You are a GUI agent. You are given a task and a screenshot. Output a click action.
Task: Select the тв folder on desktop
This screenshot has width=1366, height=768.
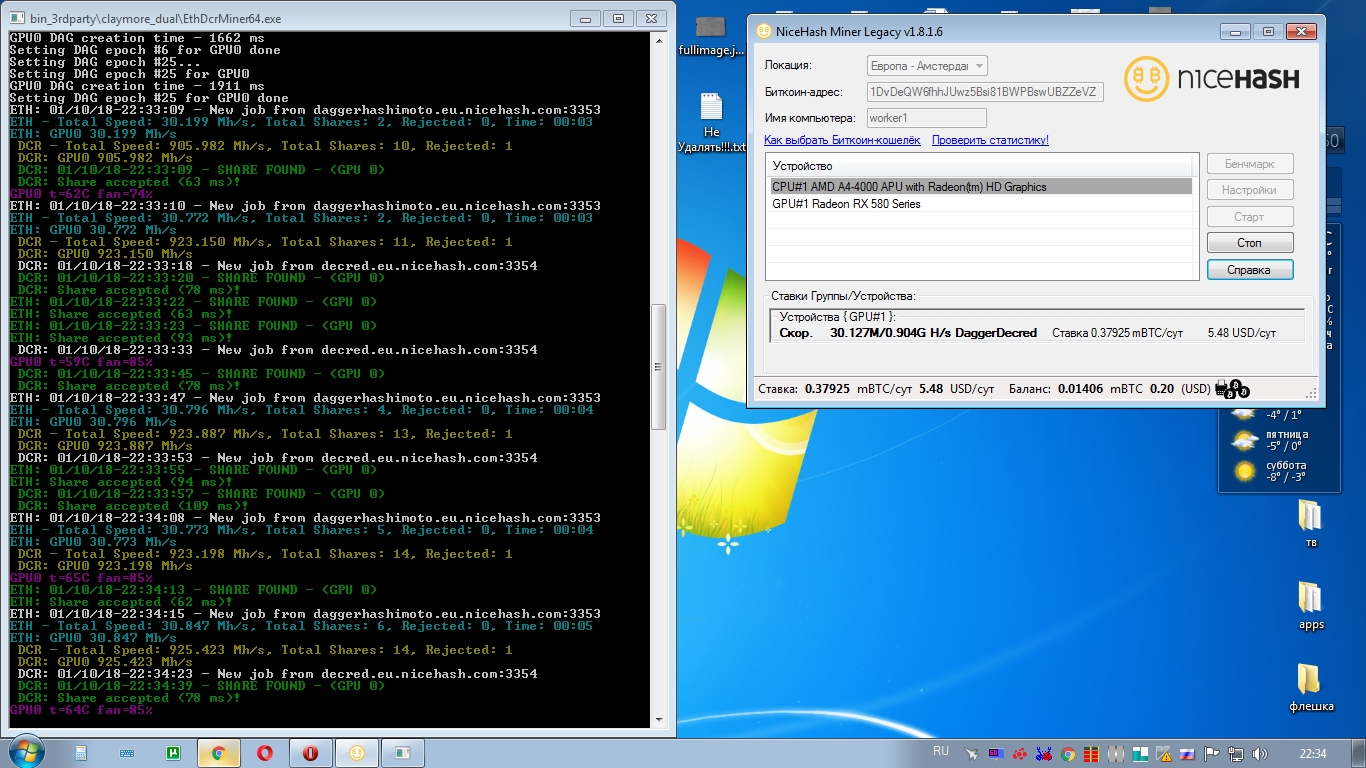pyautogui.click(x=1311, y=524)
